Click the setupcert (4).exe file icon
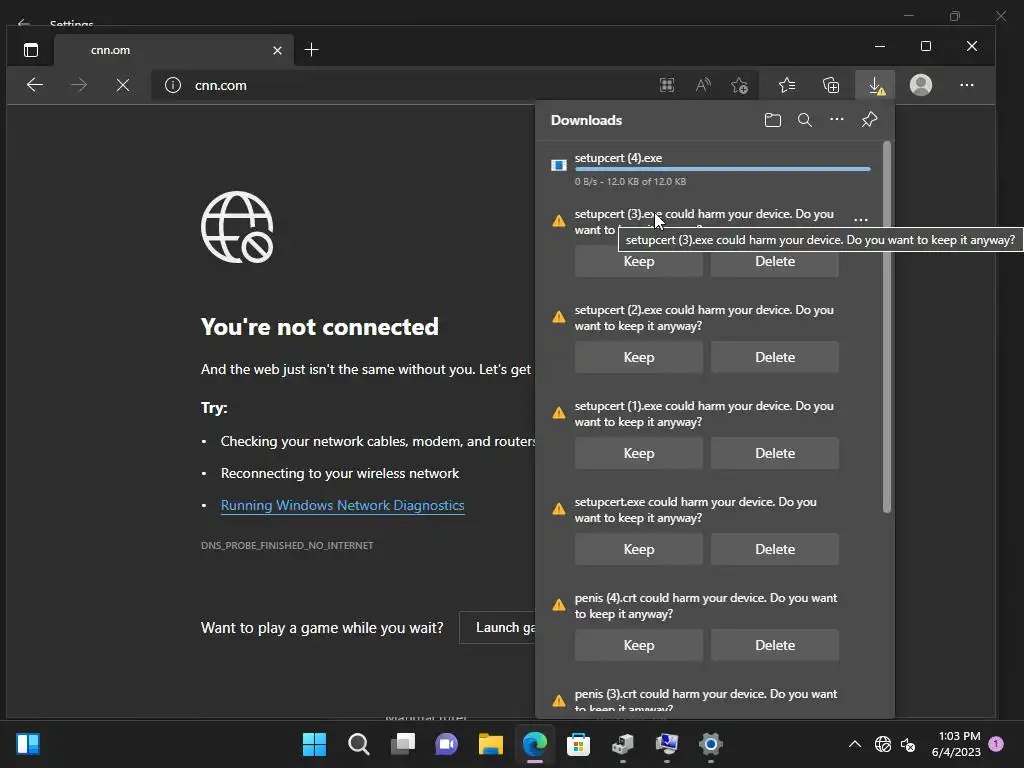This screenshot has height=768, width=1024. pos(558,165)
